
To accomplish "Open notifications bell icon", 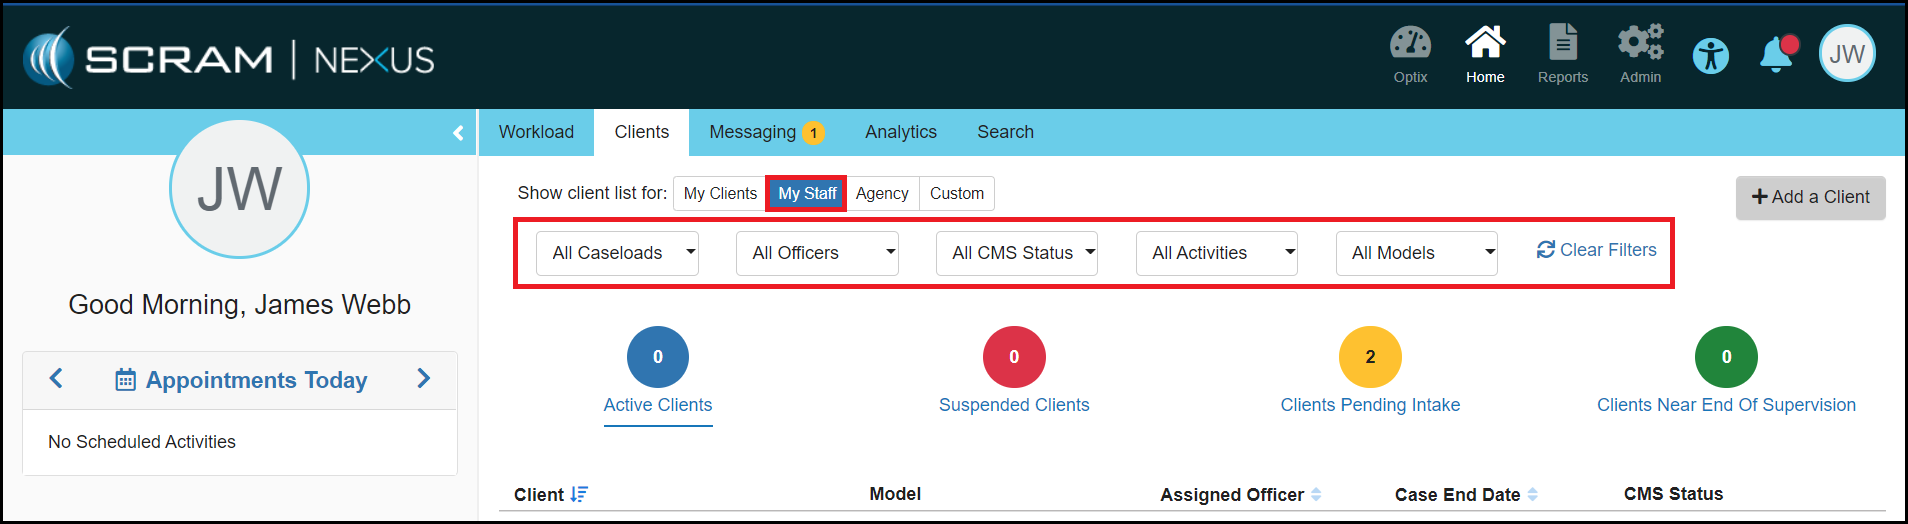I will tap(1777, 54).
